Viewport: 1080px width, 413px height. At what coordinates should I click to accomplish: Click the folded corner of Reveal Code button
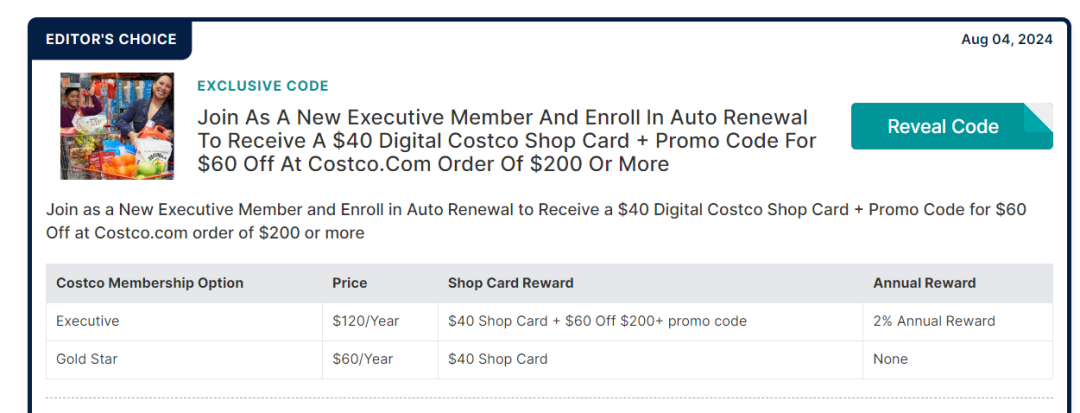tap(1039, 117)
